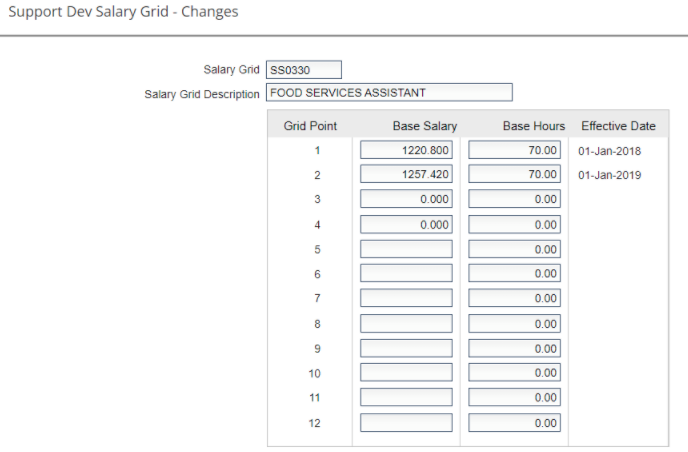This screenshot has height=452, width=688.
Task: Click Base Hours field for grid point 3
Action: [x=514, y=200]
